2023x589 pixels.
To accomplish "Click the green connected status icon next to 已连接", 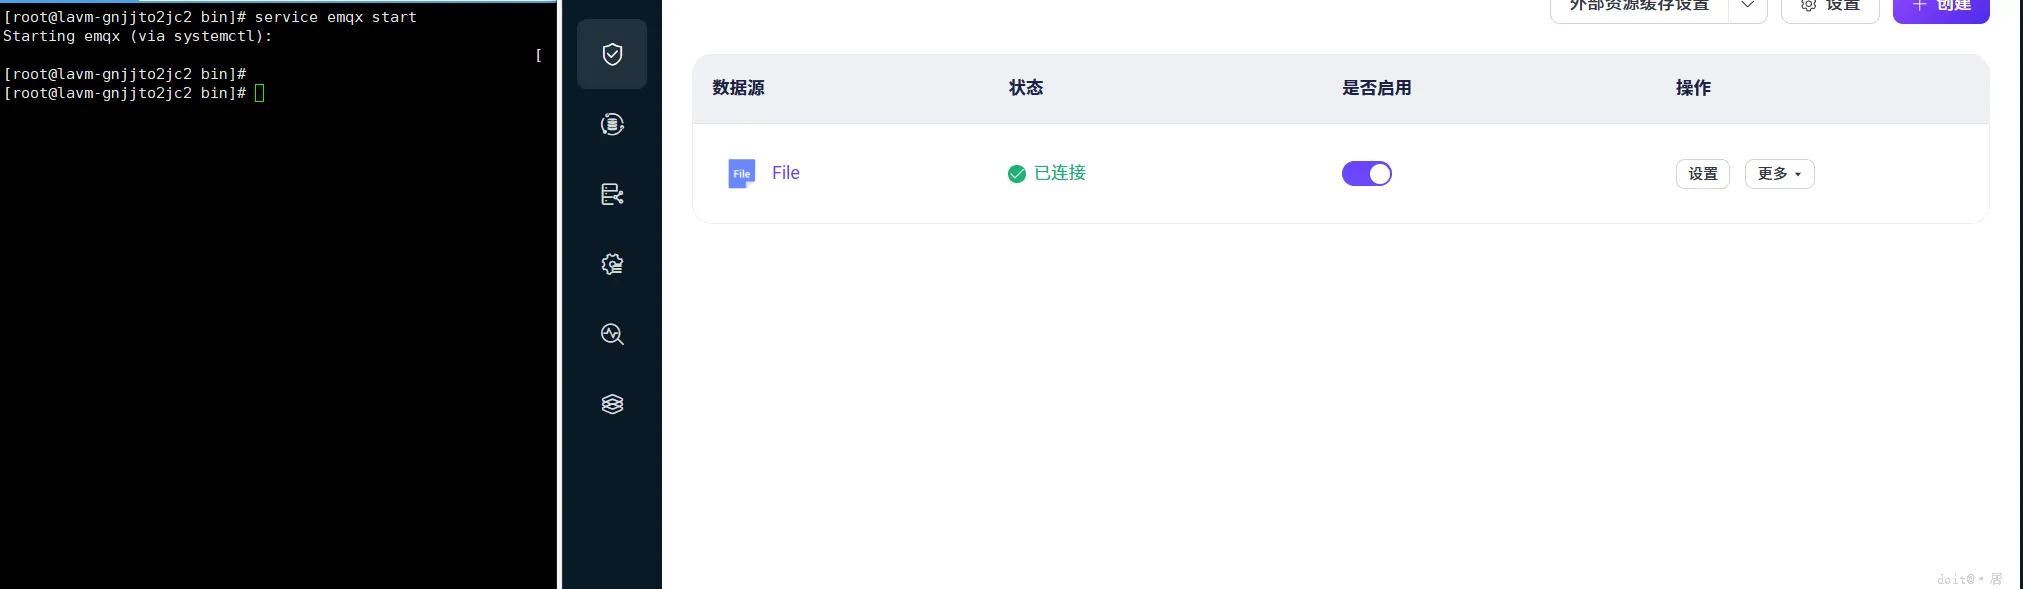I will point(1017,173).
